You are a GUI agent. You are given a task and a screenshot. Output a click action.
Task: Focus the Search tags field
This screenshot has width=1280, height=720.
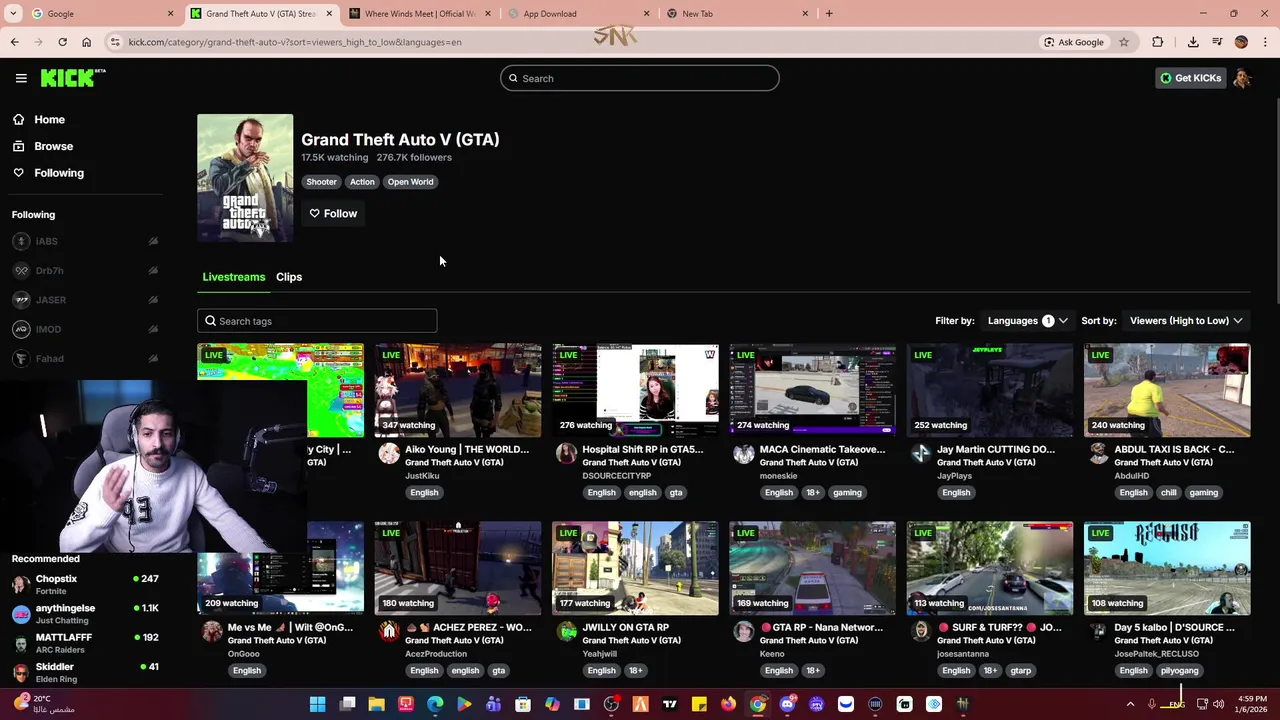(x=317, y=321)
